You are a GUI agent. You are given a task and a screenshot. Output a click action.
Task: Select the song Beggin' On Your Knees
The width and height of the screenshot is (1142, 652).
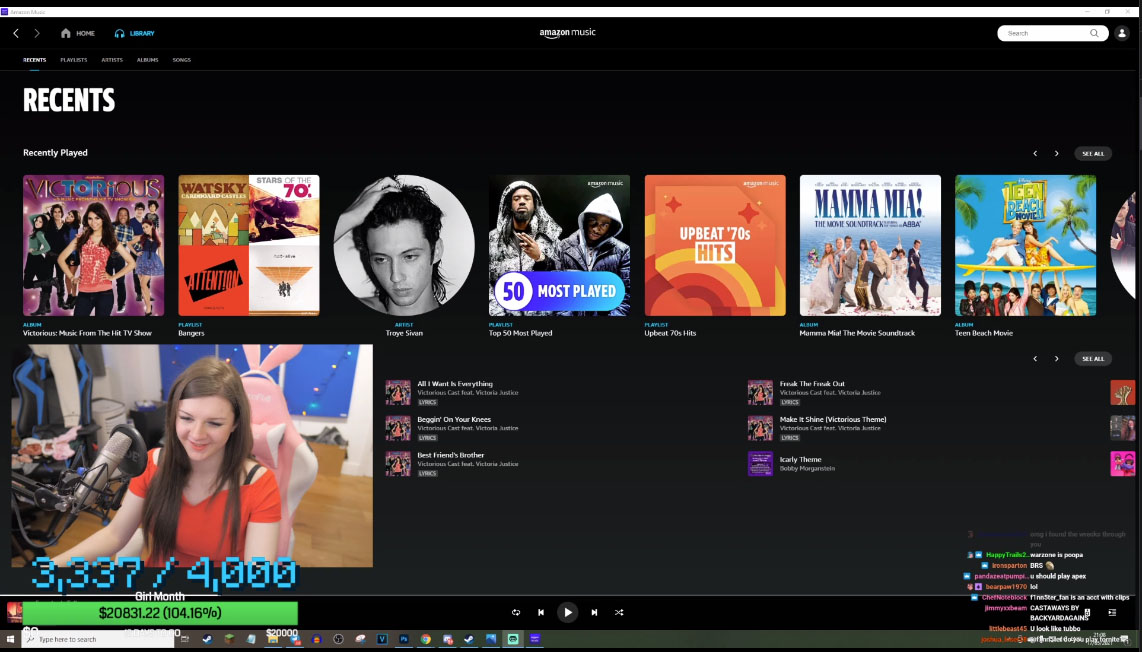pyautogui.click(x=454, y=420)
